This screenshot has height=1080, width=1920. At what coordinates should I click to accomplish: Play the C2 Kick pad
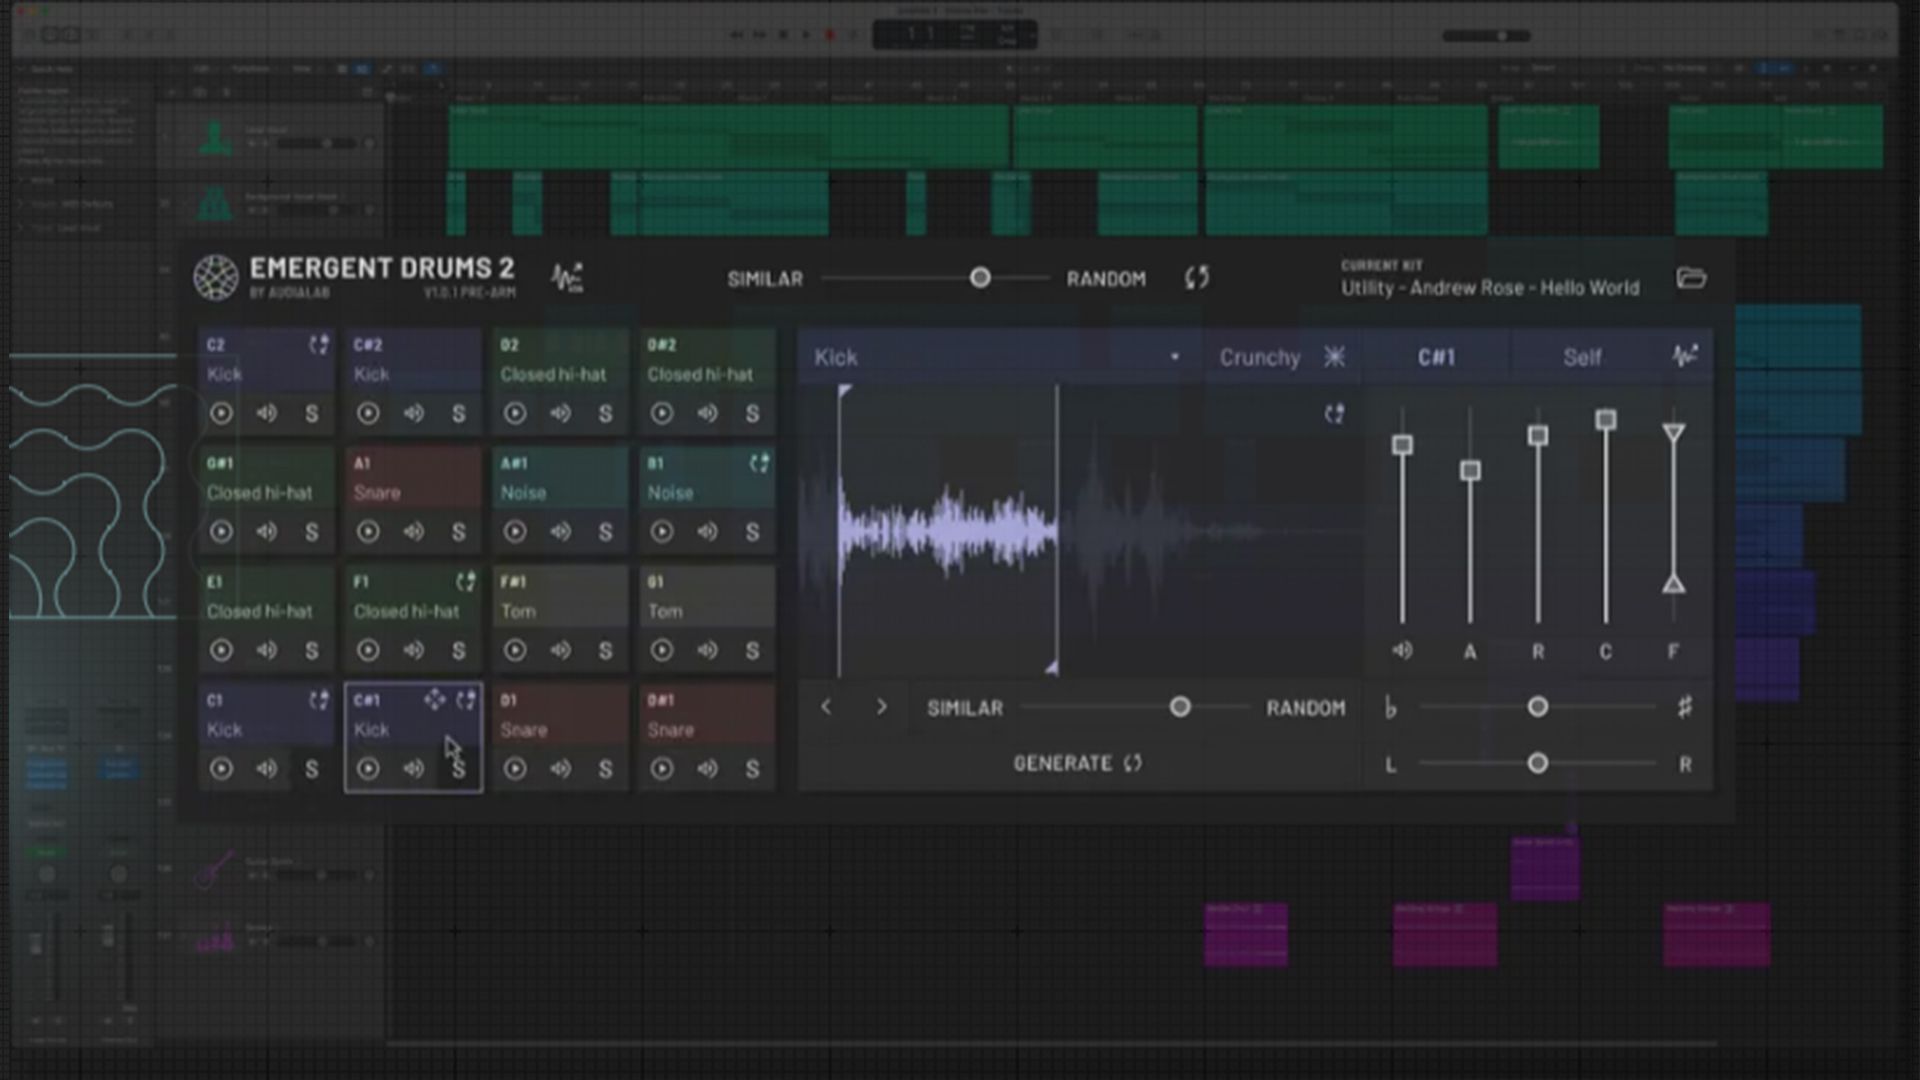[x=221, y=413]
